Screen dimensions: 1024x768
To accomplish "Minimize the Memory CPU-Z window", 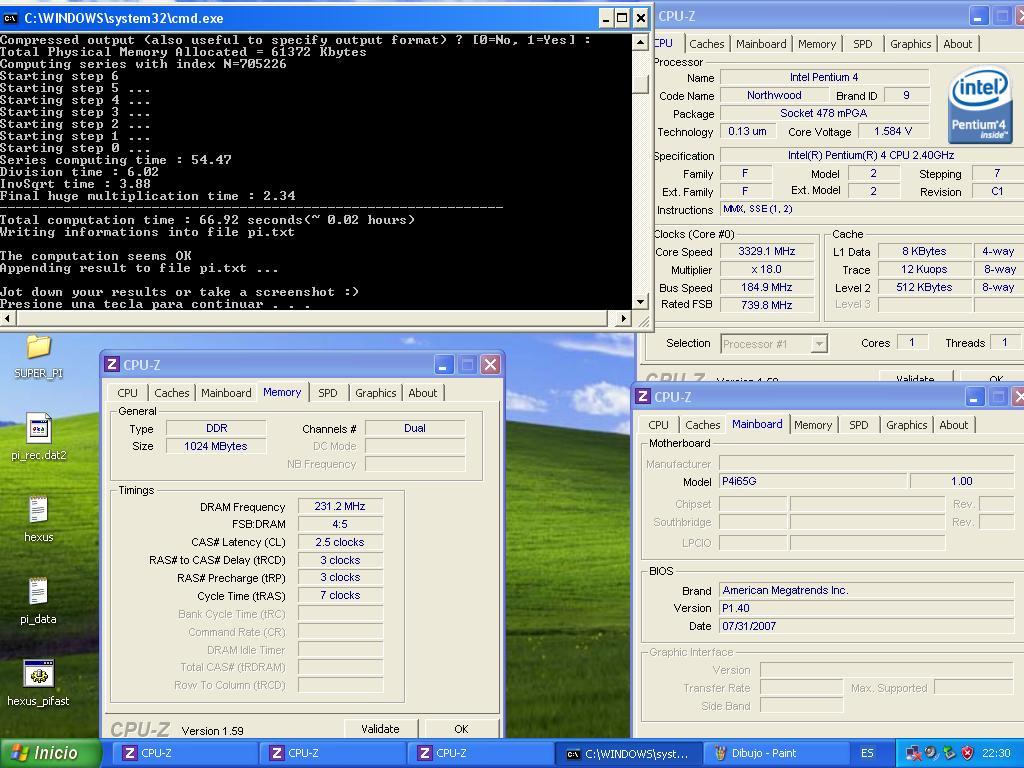I will 443,364.
